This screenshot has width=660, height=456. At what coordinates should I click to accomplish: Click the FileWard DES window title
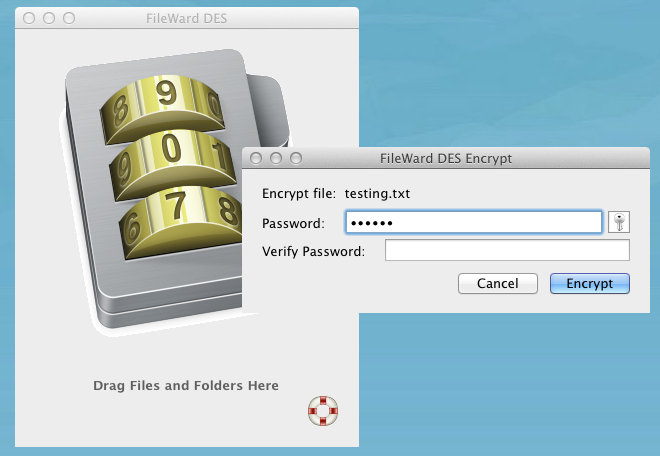(x=186, y=19)
